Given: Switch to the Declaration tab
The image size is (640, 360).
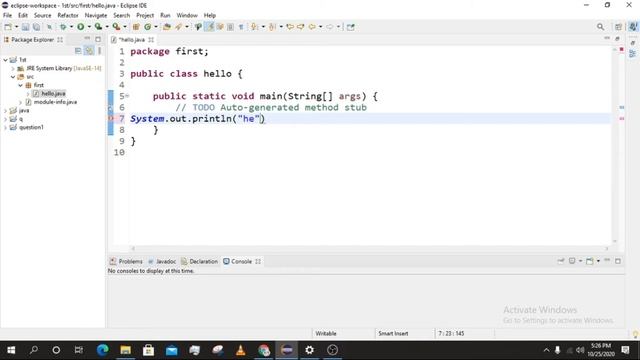Looking at the screenshot, I should [x=200, y=261].
